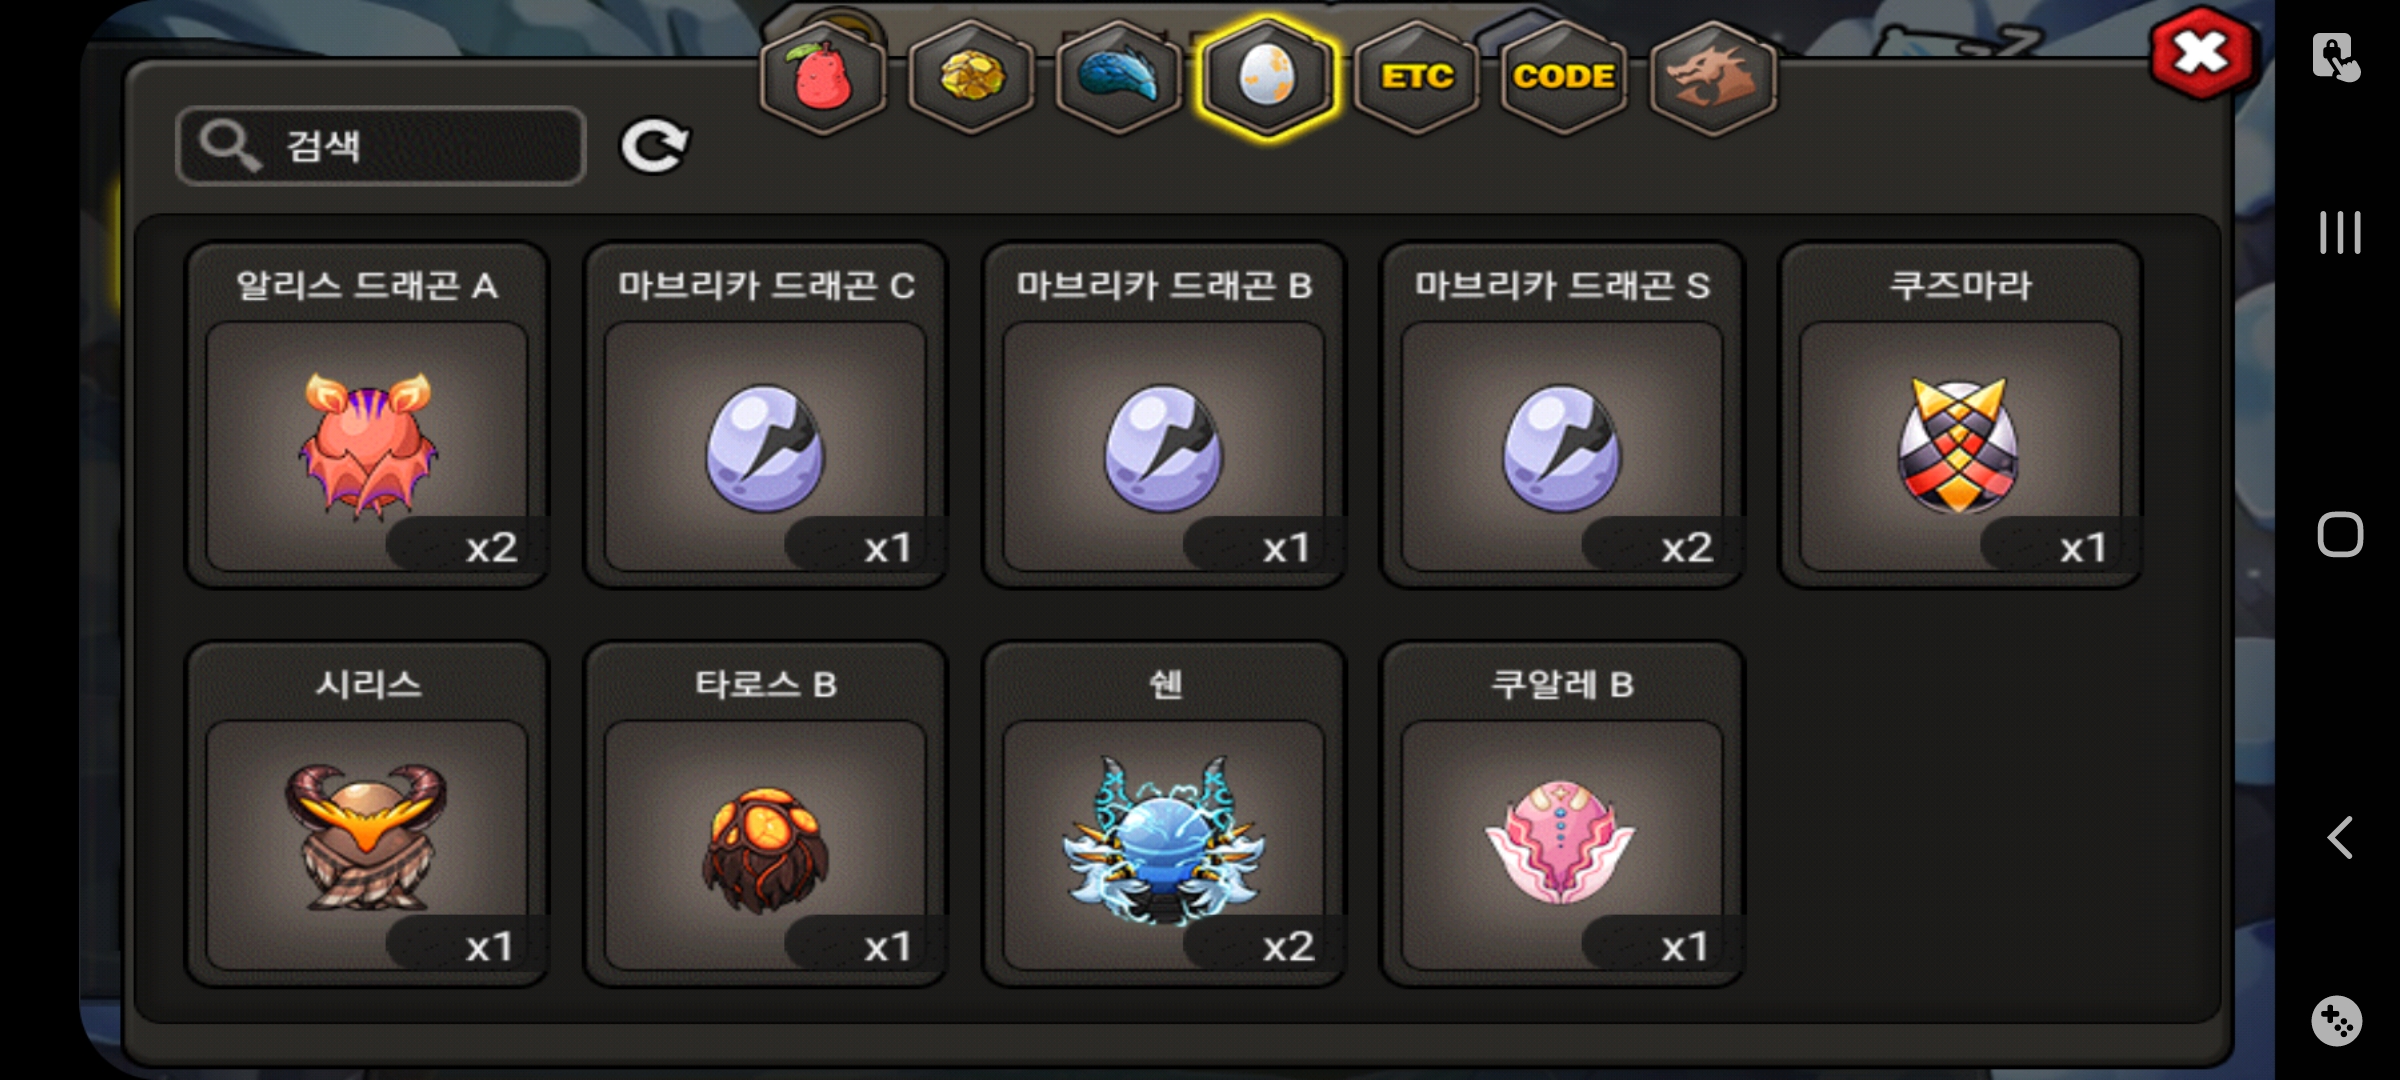2400x1080 pixels.
Task: Select the spotted egg tab
Action: pyautogui.click(x=1267, y=77)
